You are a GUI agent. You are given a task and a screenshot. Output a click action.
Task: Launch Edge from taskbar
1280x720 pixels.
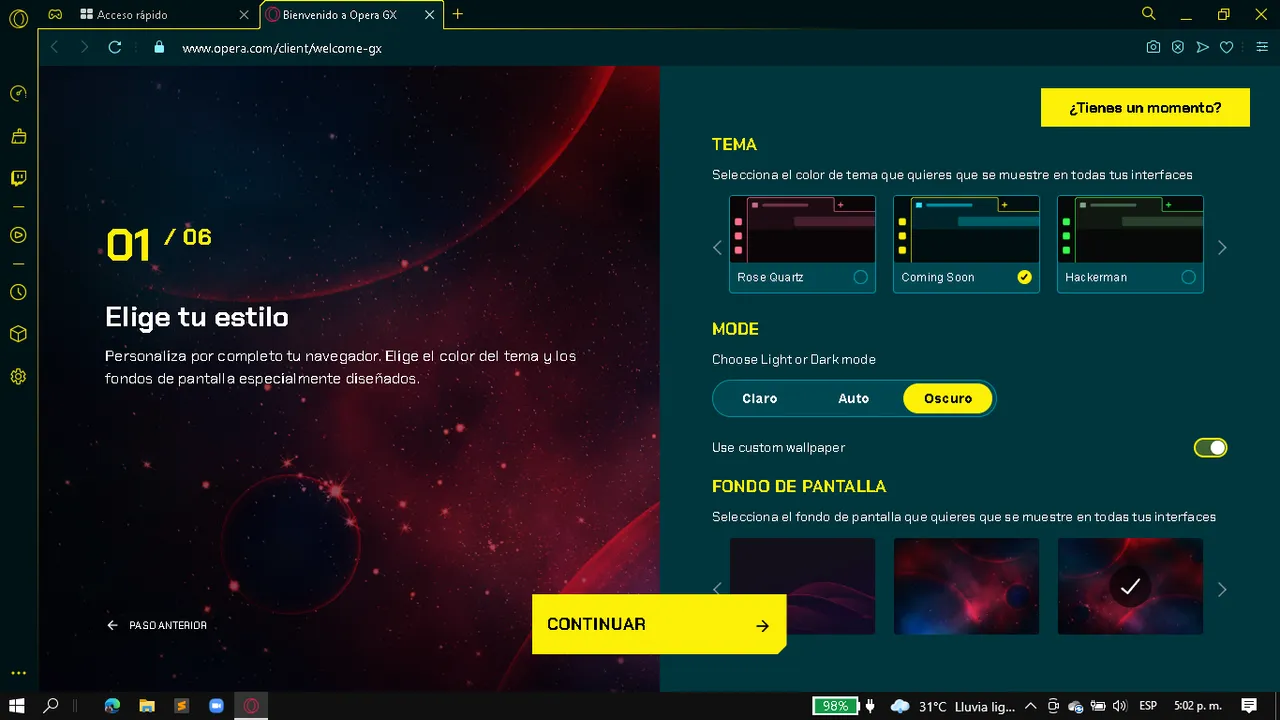click(x=112, y=705)
